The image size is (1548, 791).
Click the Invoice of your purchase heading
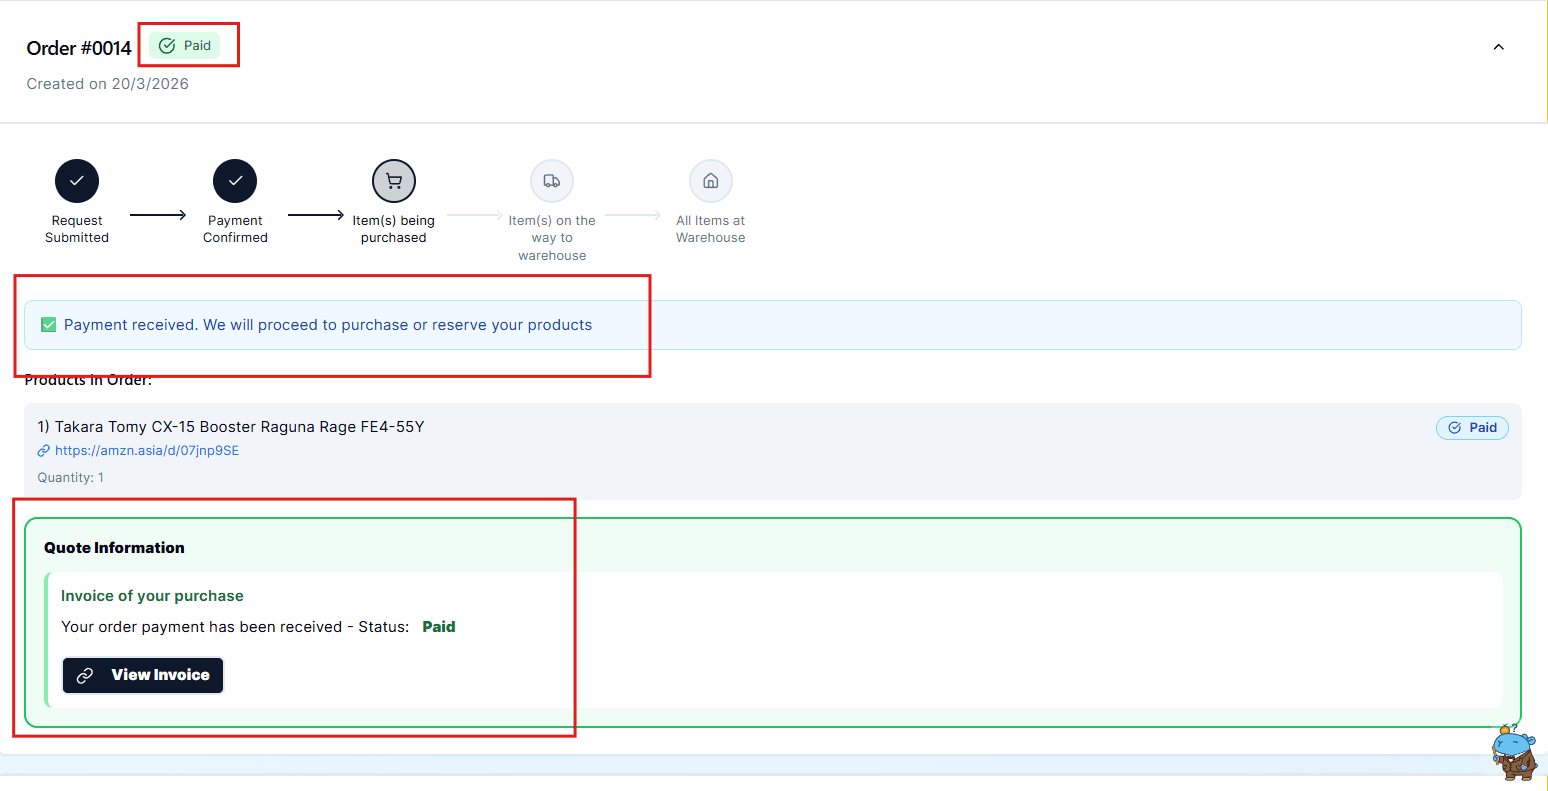click(x=152, y=596)
